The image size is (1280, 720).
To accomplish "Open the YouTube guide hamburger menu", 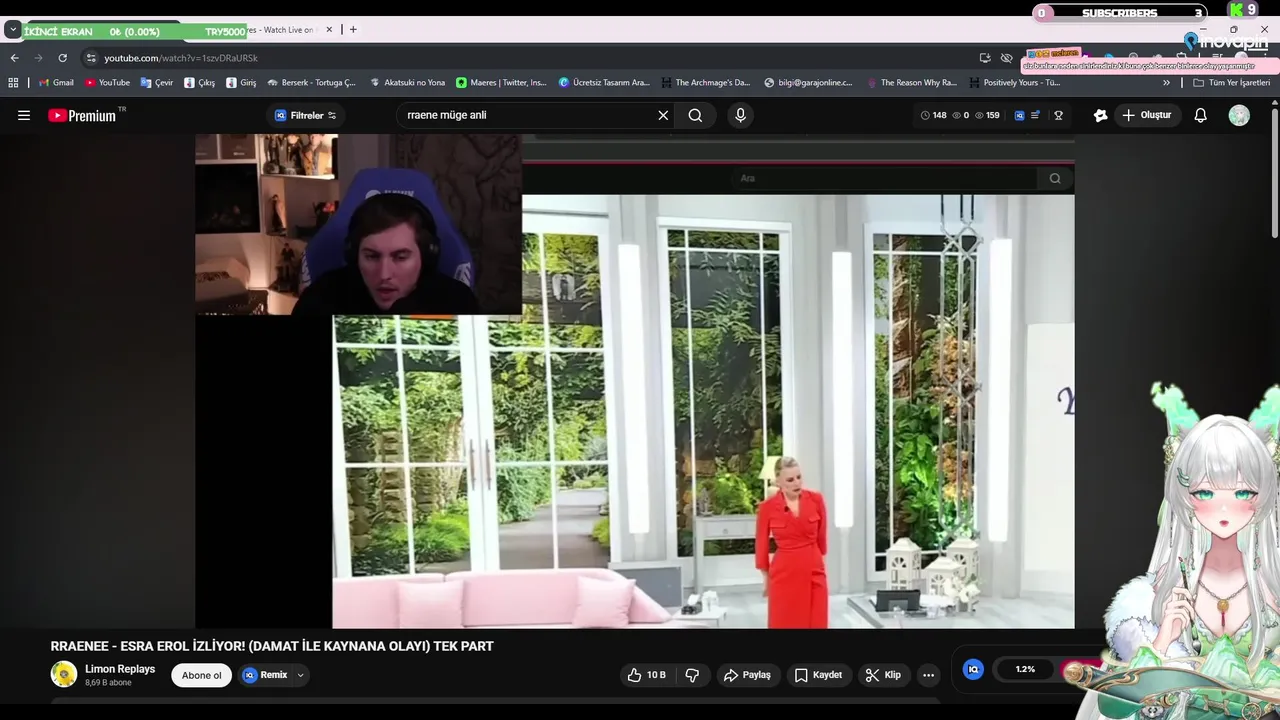I will [24, 115].
